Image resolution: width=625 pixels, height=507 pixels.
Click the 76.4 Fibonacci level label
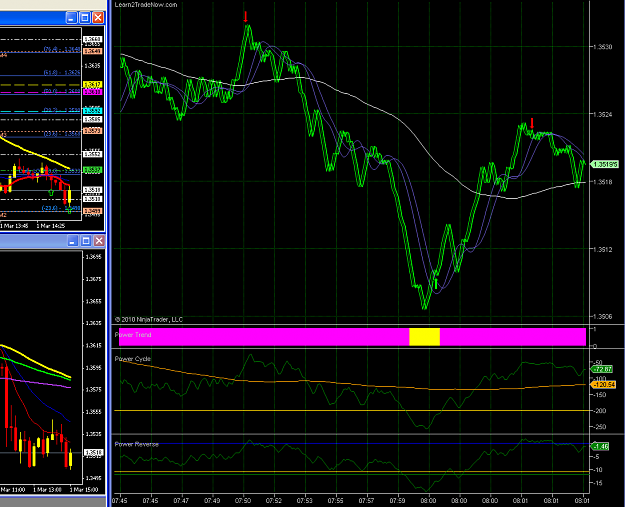62,49
